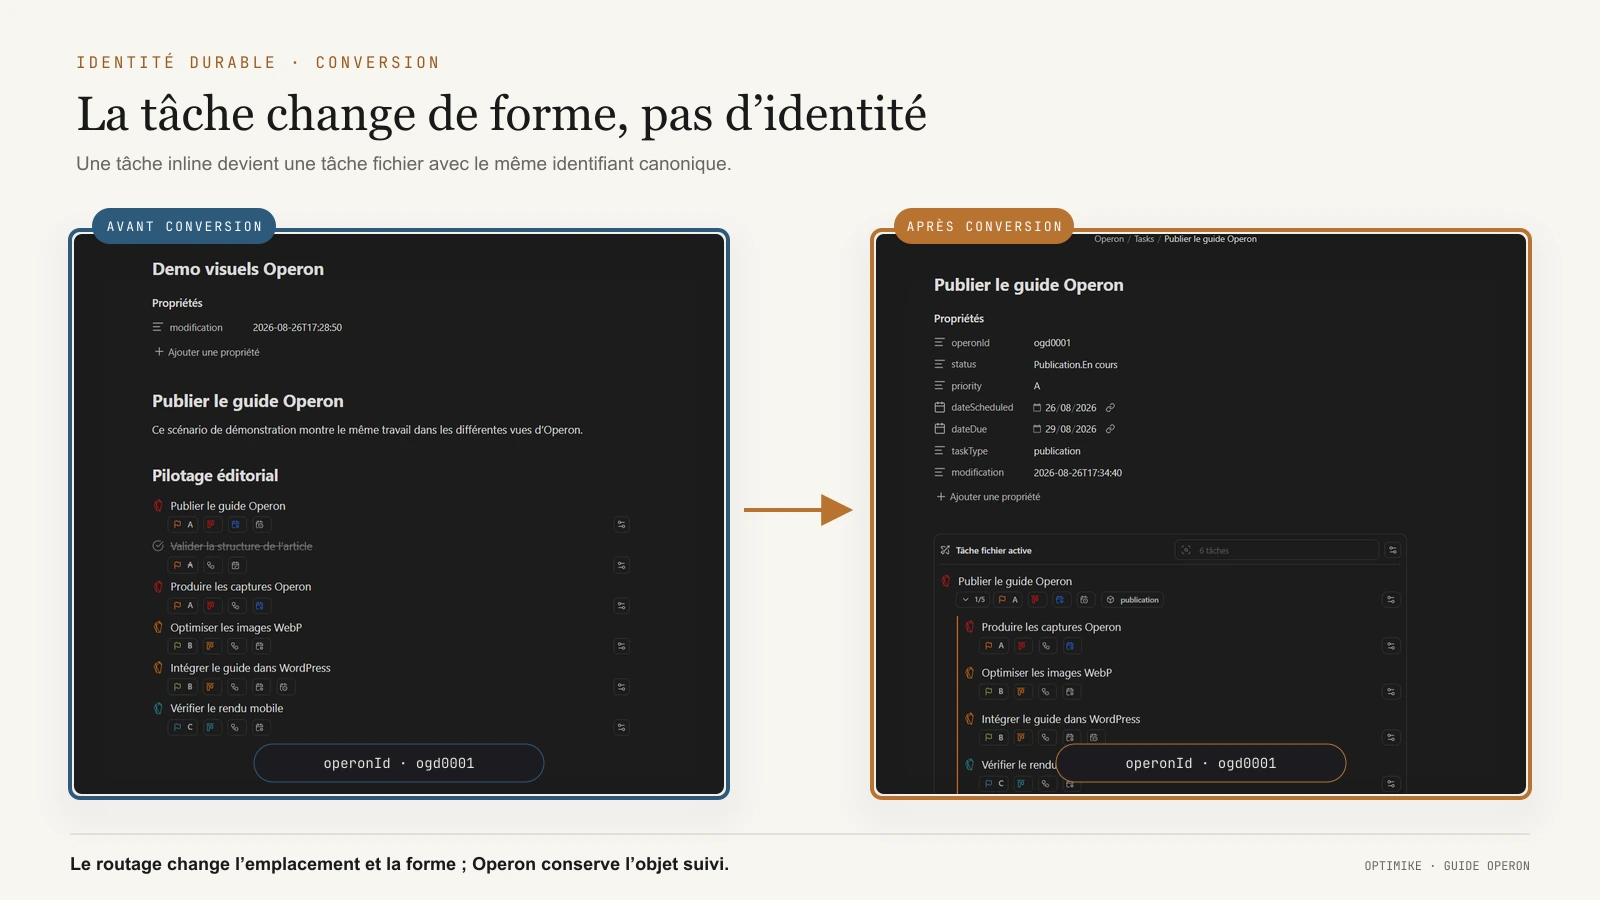Open priority B chip under Intégrer le guide, before panel
Viewport: 1600px width, 900px height.
183,687
